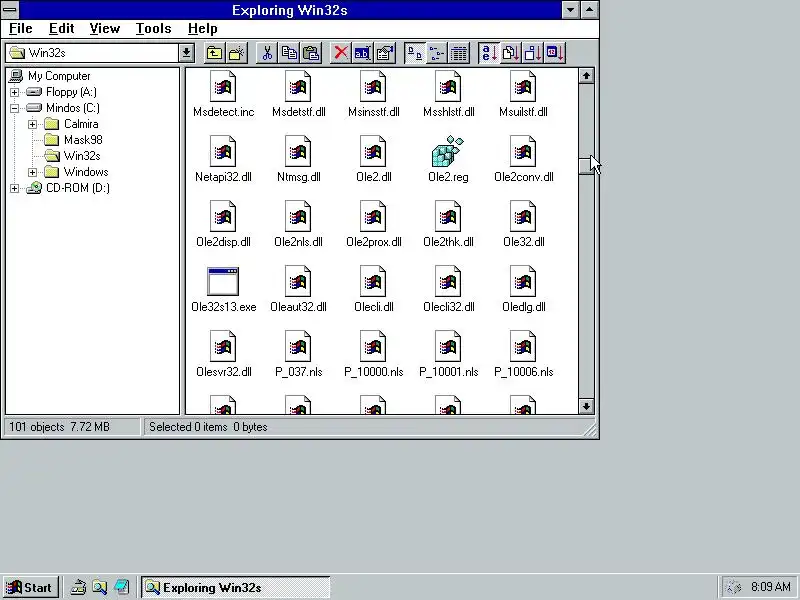The image size is (800, 600).
Task: Select the Ole2.reg registry file icon
Action: click(448, 152)
